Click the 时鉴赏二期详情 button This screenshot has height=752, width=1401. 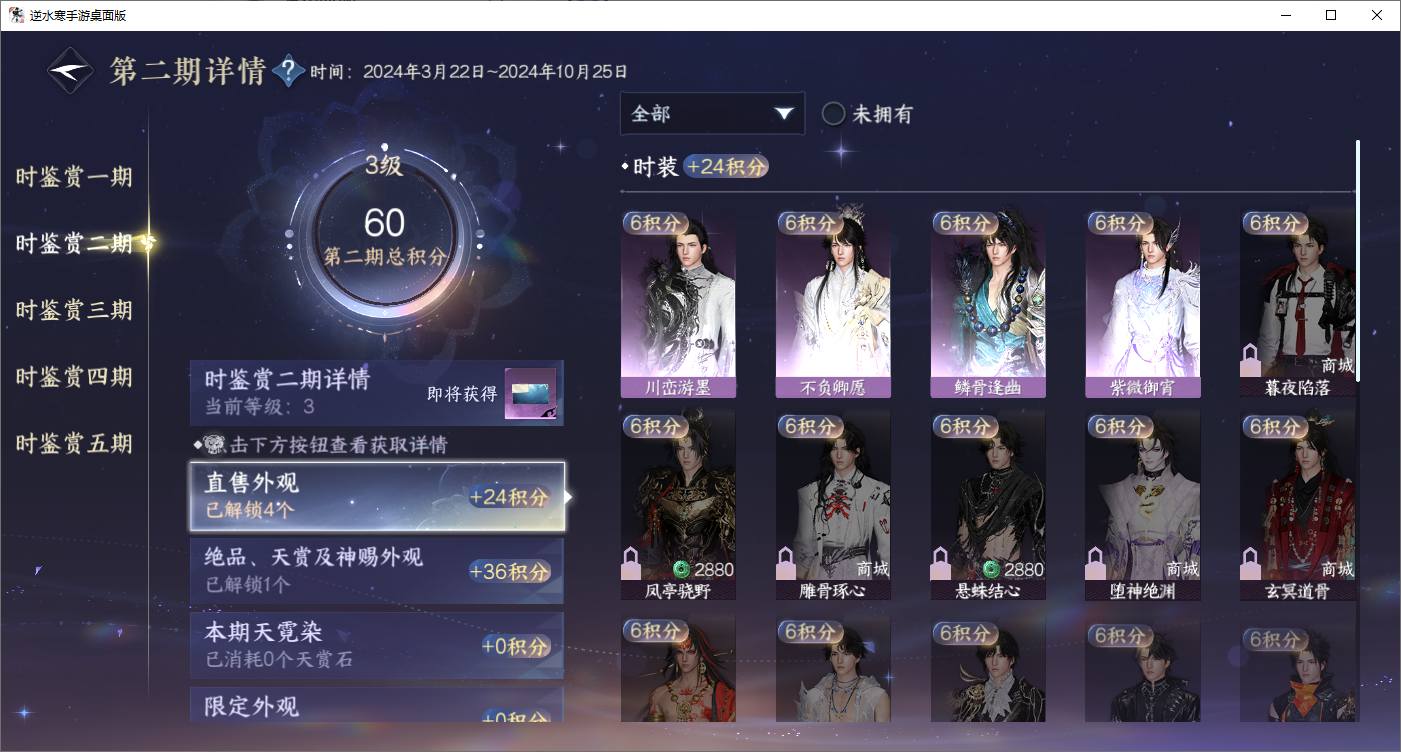tap(377, 393)
